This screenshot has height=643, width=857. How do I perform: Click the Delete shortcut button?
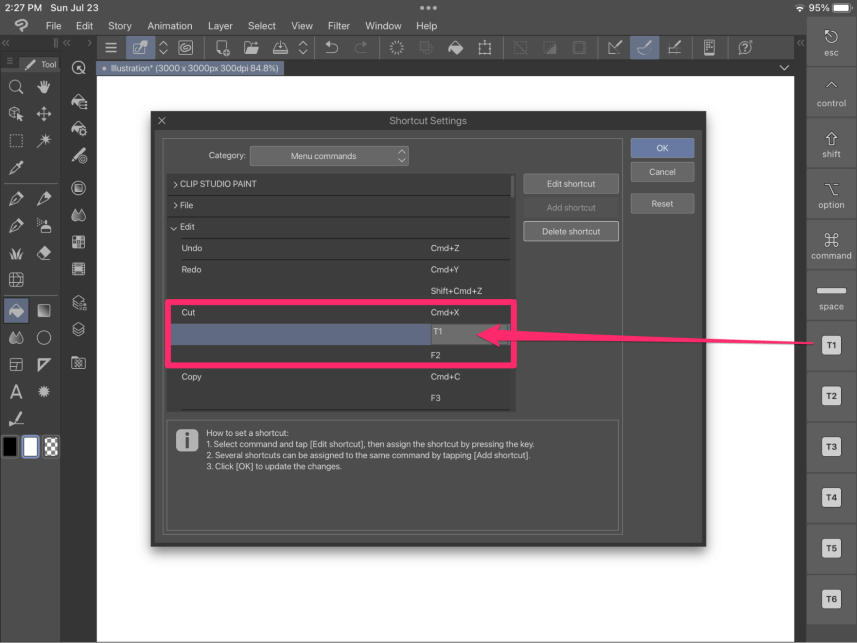[571, 232]
